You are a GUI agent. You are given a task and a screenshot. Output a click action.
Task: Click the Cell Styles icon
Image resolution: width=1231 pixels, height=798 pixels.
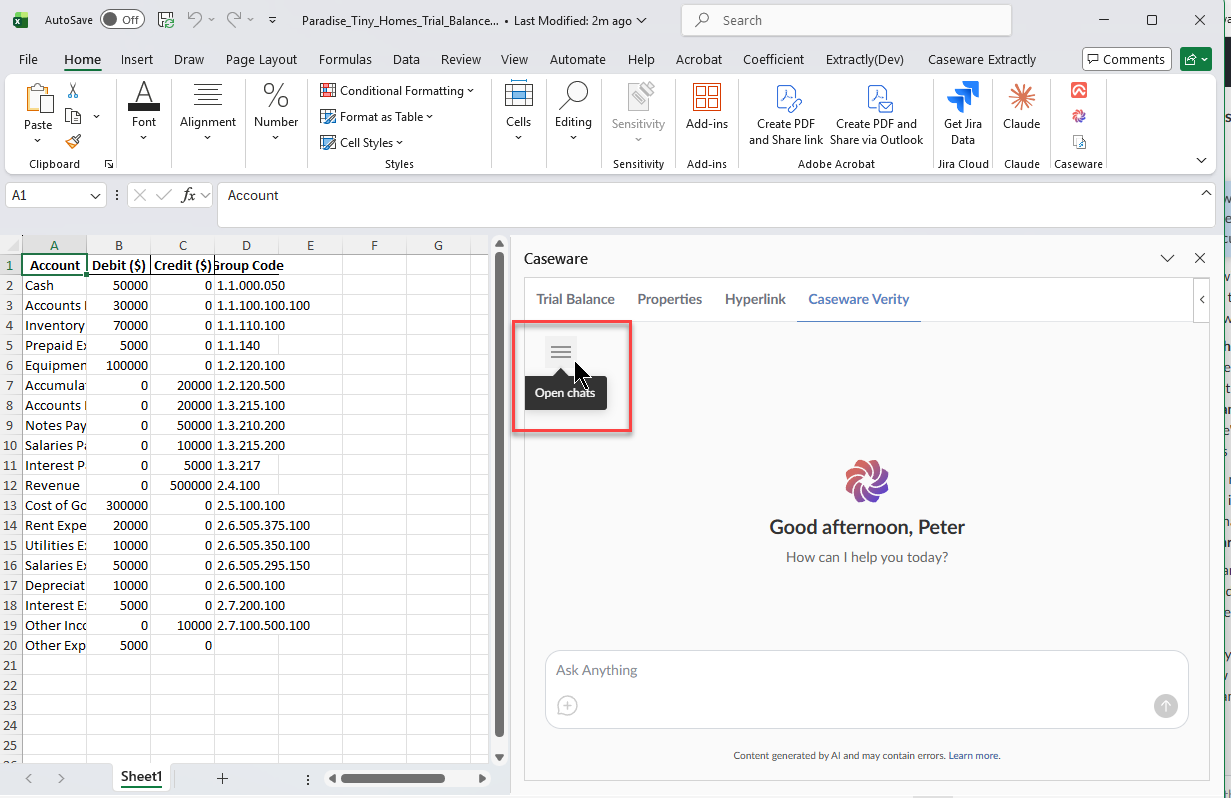328,142
